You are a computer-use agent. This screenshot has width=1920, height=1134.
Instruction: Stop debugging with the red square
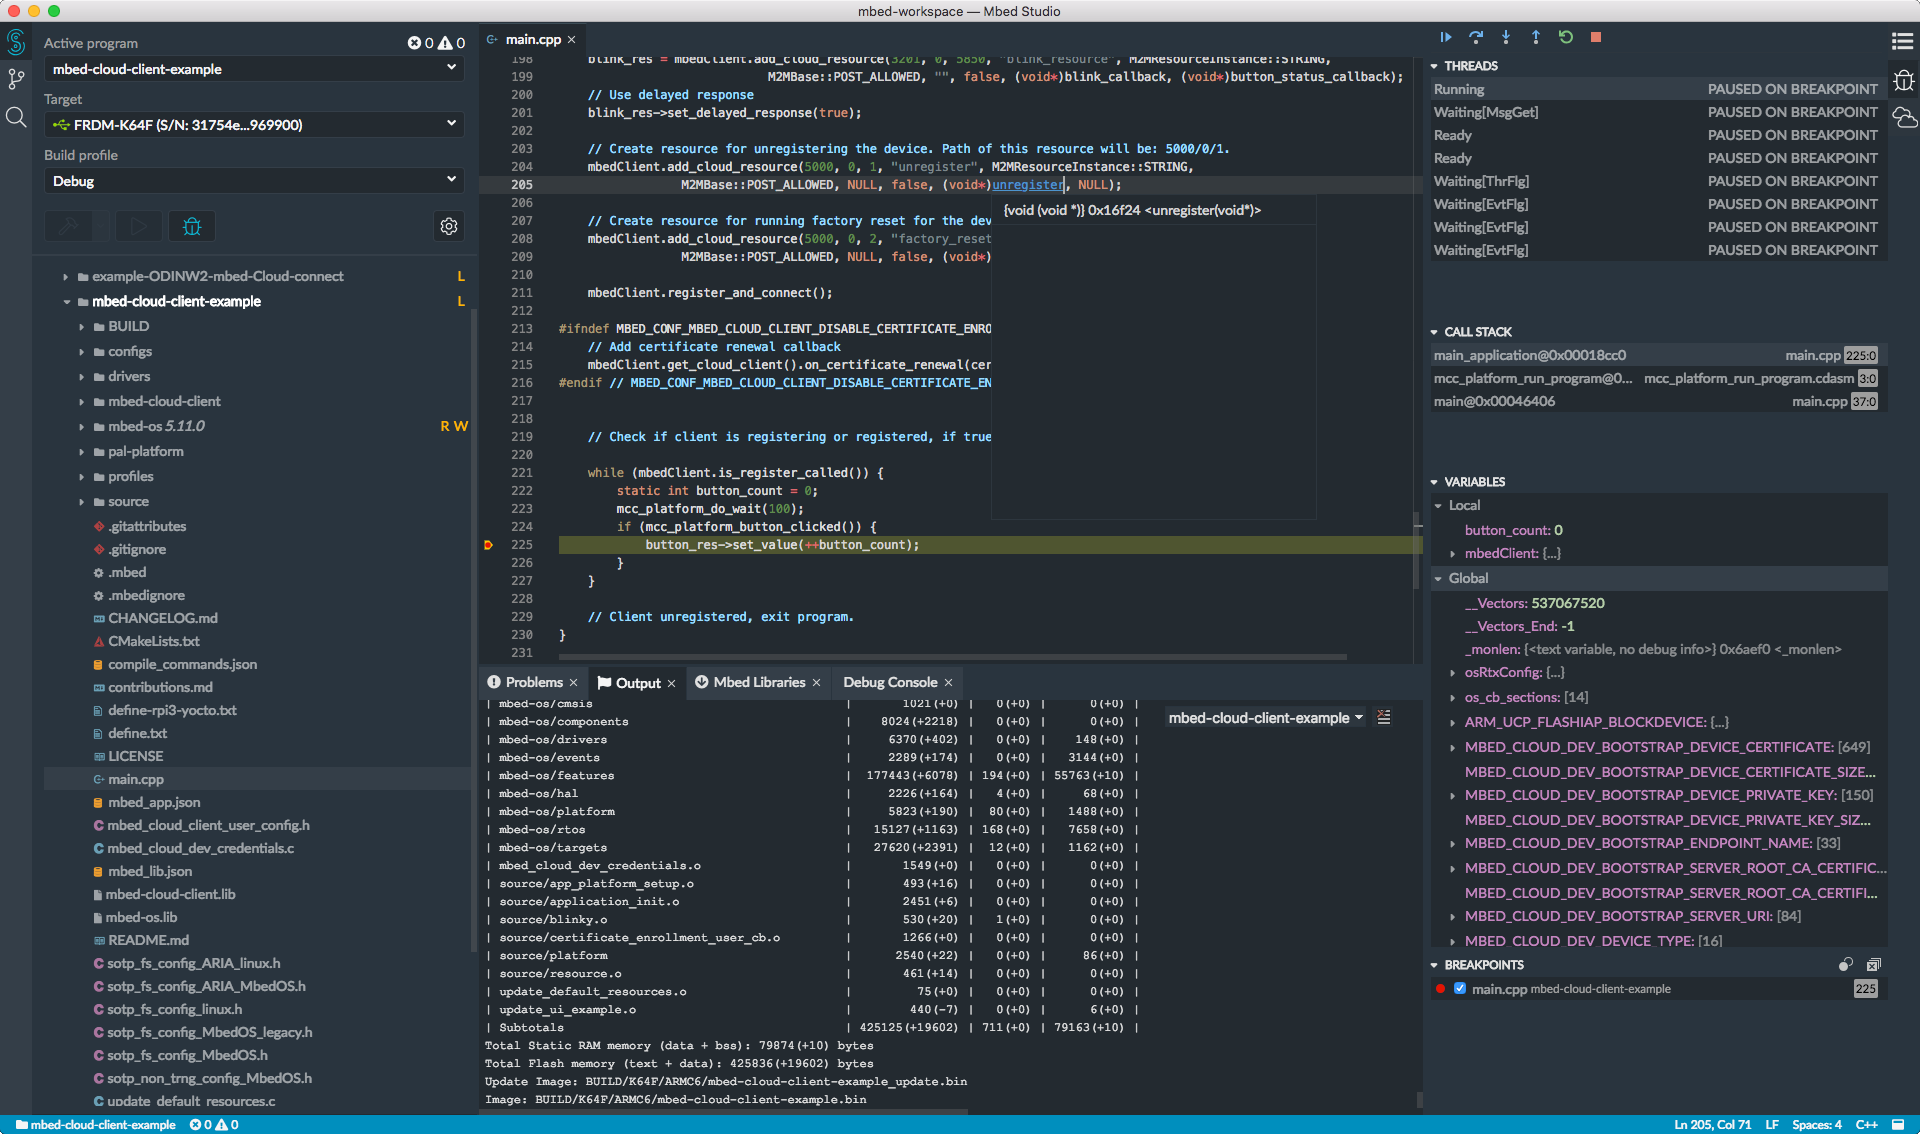[x=1596, y=37]
